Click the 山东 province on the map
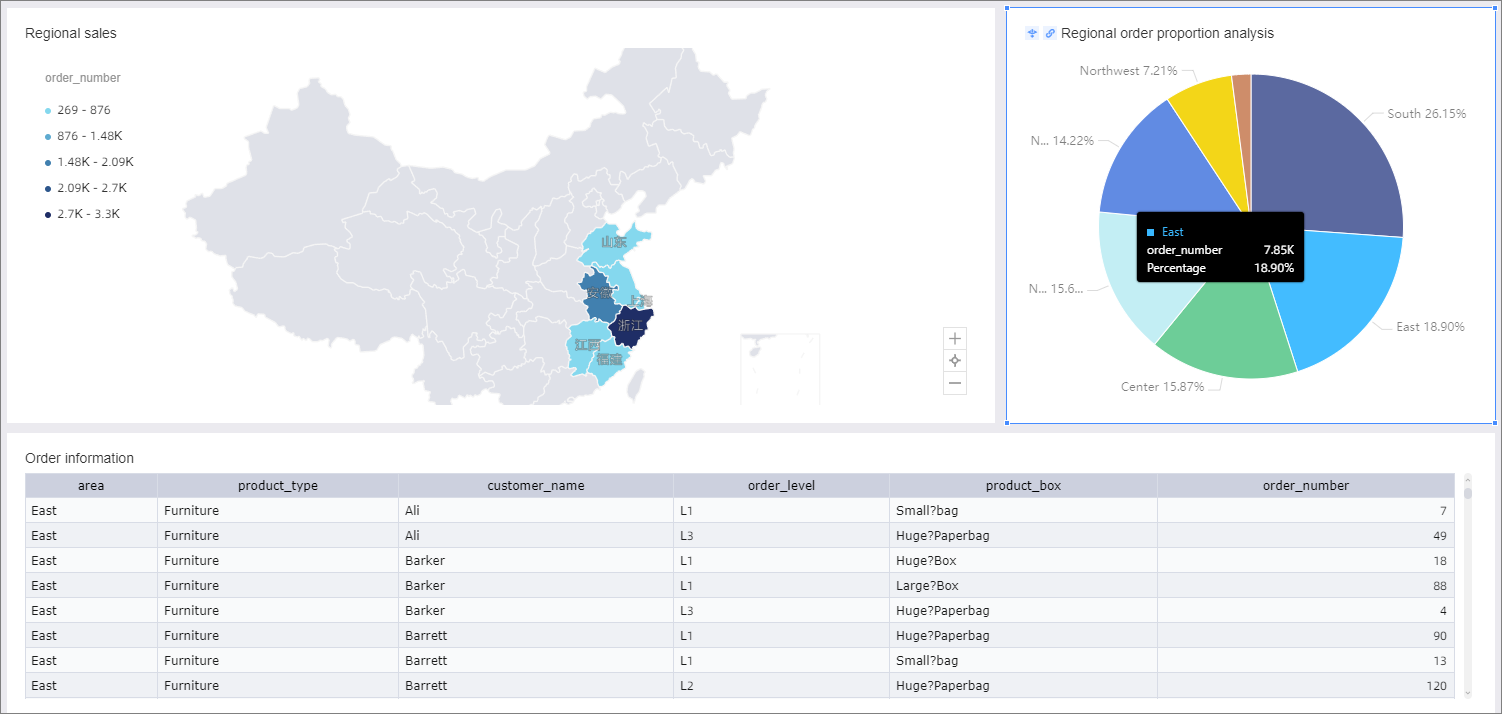This screenshot has height=714, width=1502. (x=612, y=242)
